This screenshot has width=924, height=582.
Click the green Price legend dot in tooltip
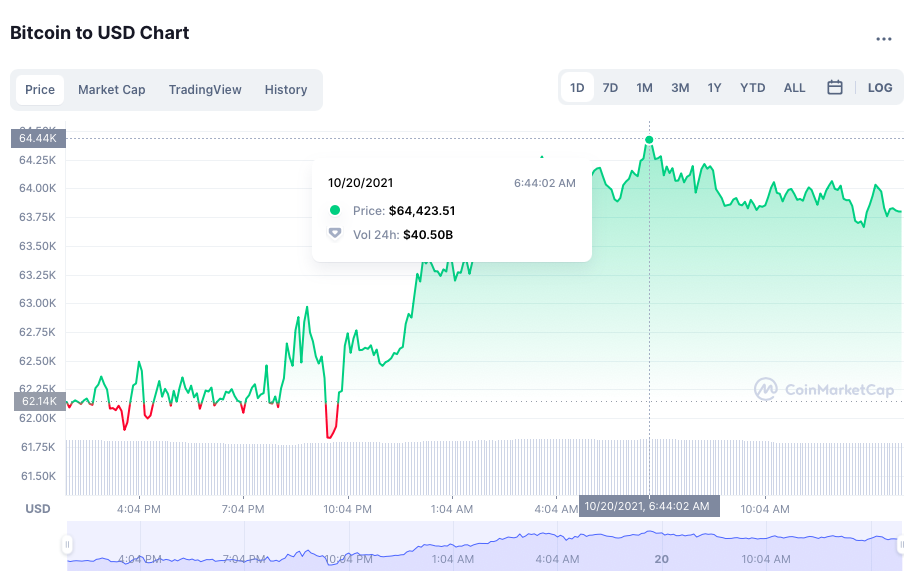335,210
